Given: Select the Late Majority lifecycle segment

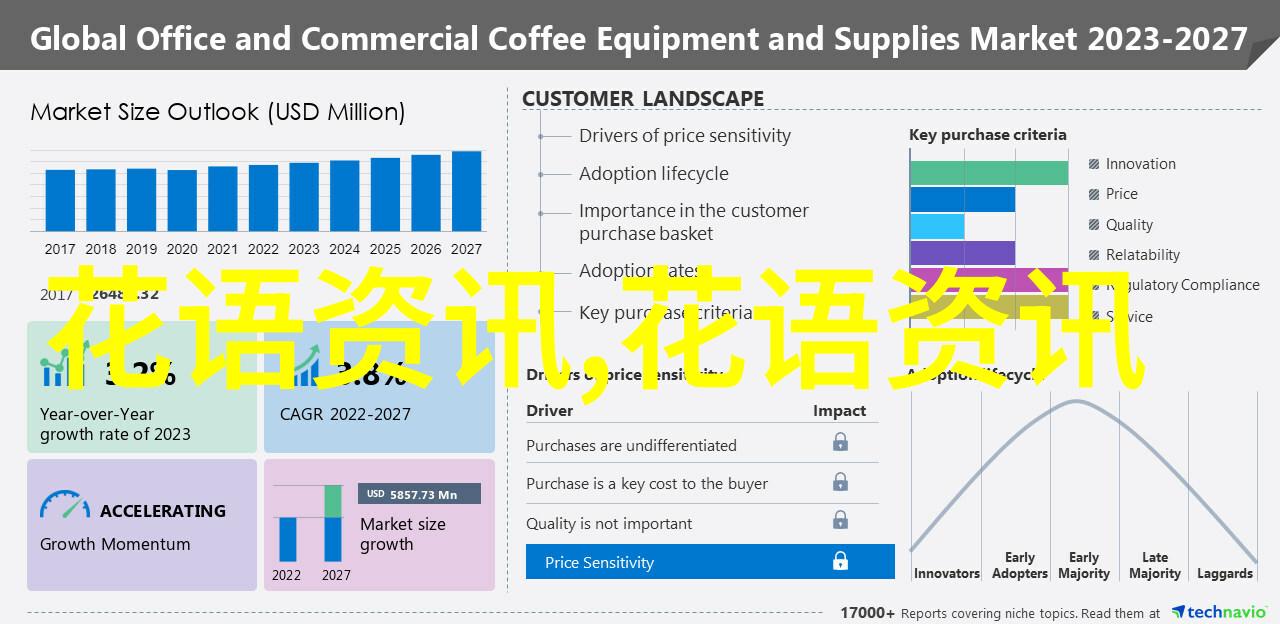Looking at the screenshot, I should click(1154, 565).
